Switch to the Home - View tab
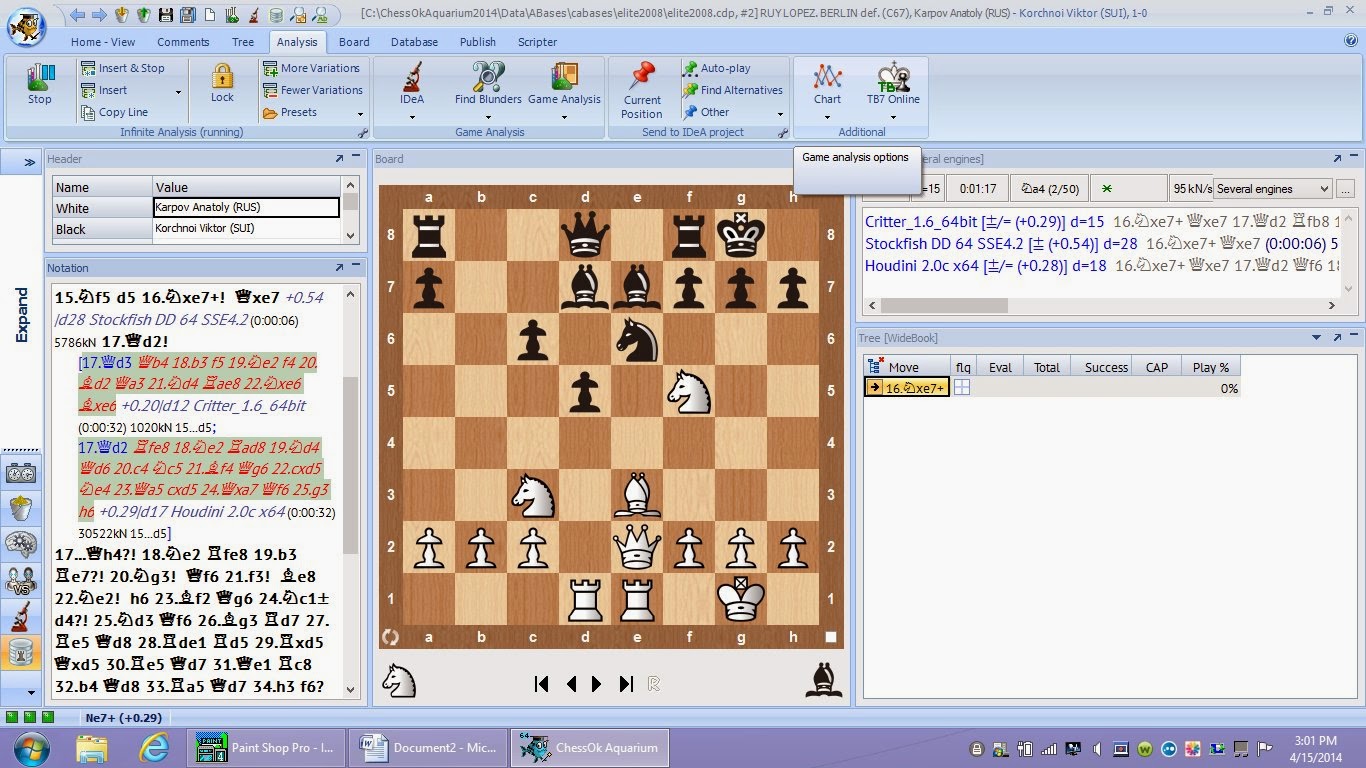This screenshot has height=768, width=1366. pyautogui.click(x=103, y=42)
